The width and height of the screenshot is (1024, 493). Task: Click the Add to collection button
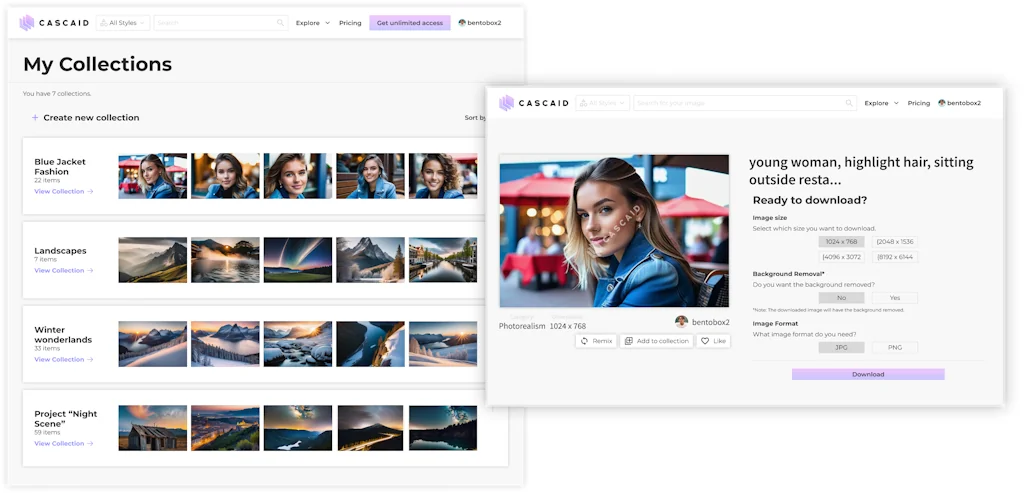coord(656,341)
